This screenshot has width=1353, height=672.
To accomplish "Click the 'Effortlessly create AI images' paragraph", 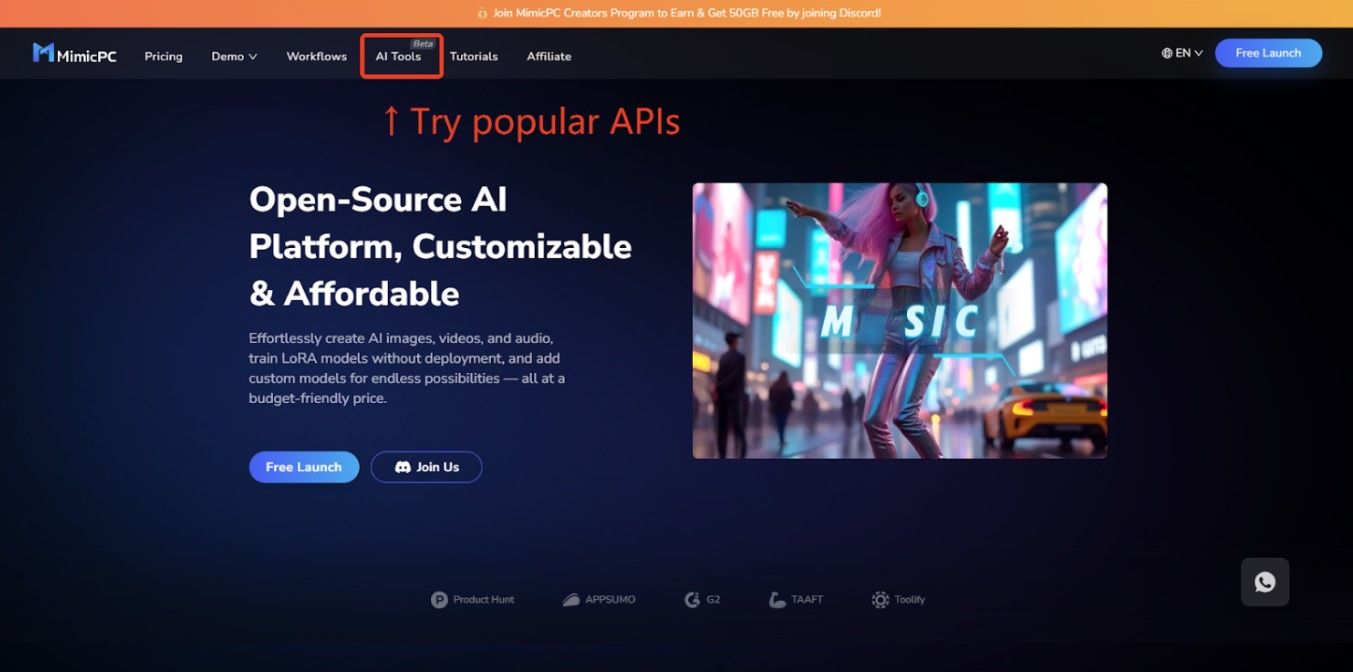I will [x=407, y=368].
